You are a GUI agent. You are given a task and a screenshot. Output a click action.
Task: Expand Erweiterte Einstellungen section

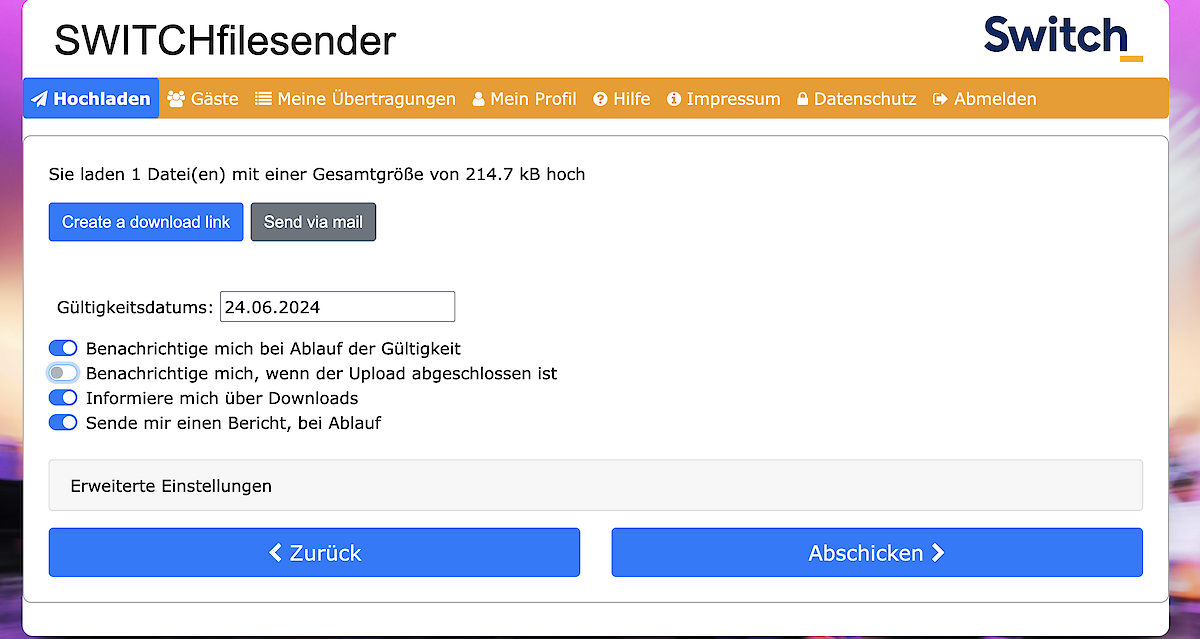[x=595, y=486]
